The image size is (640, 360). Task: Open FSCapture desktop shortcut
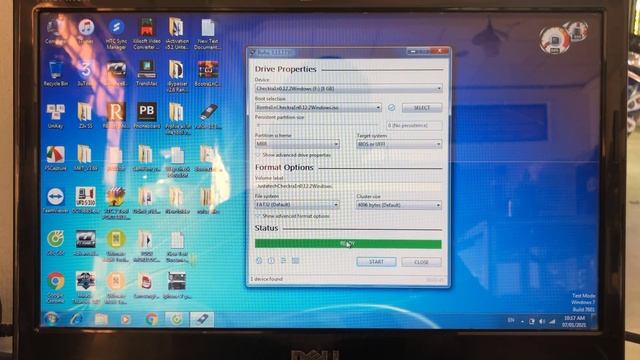[56, 158]
